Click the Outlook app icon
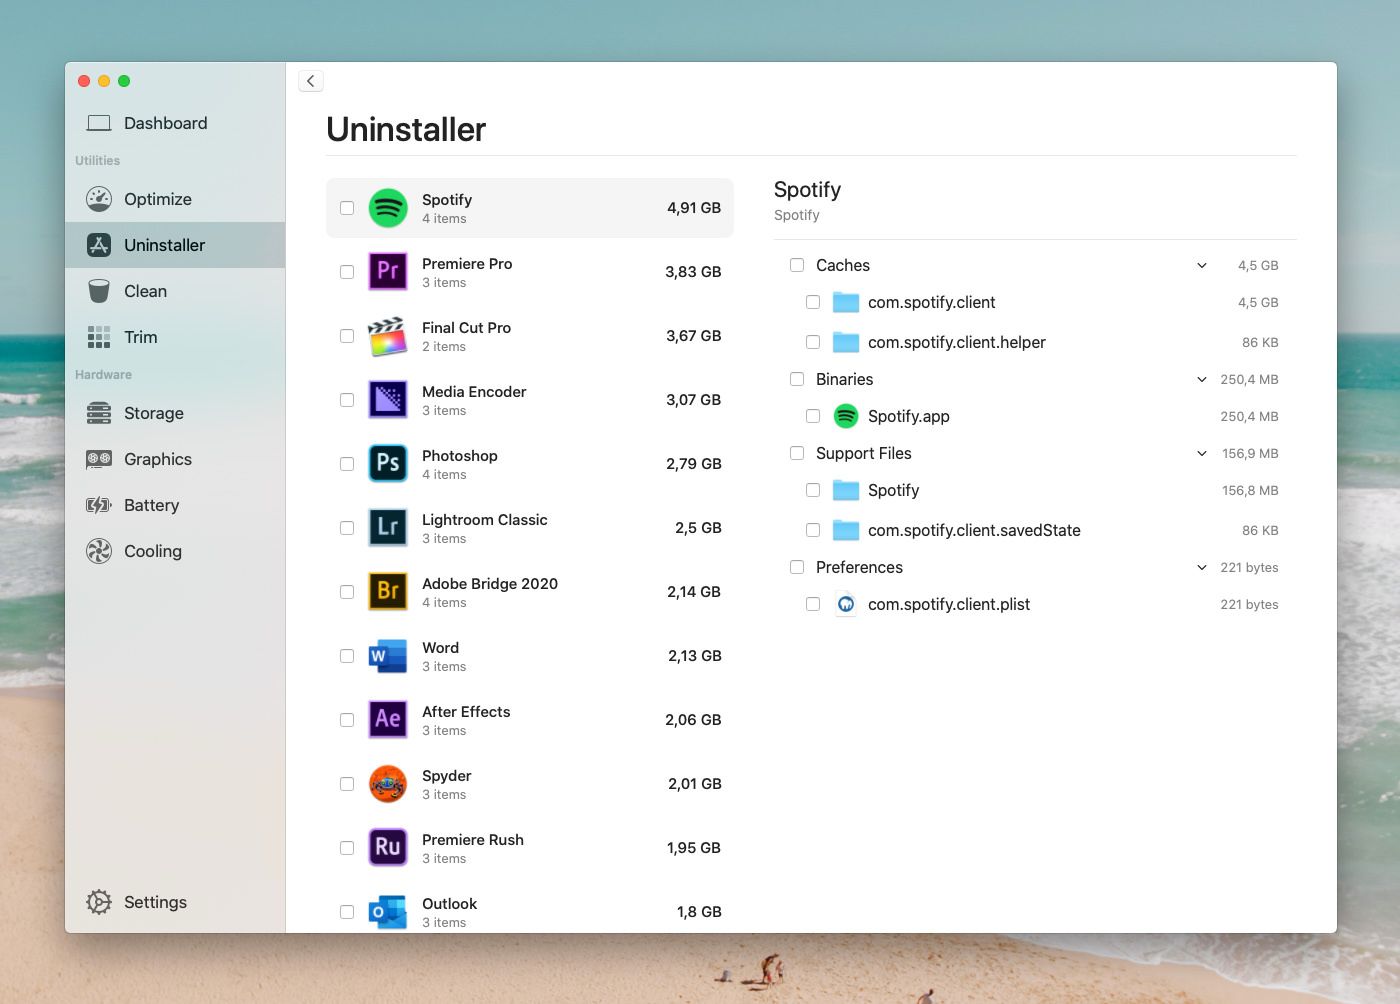 (x=388, y=912)
